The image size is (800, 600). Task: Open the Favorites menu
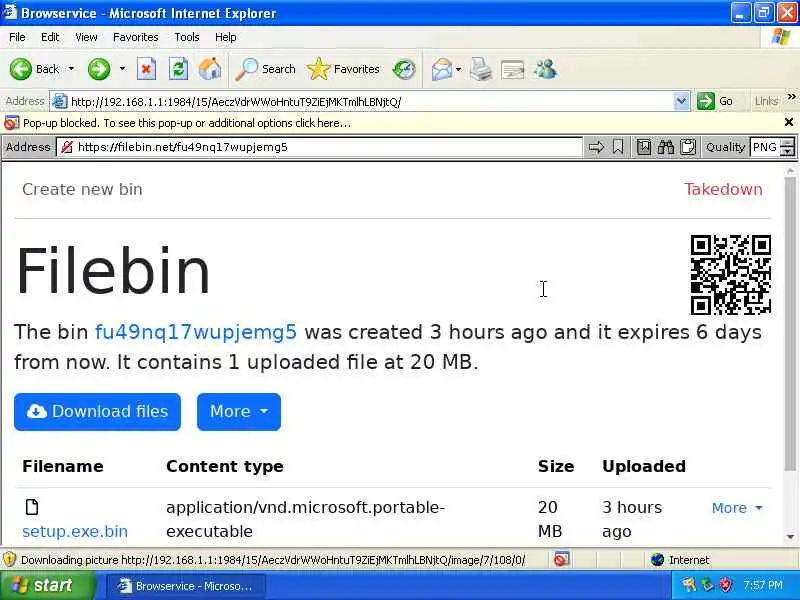(x=135, y=37)
